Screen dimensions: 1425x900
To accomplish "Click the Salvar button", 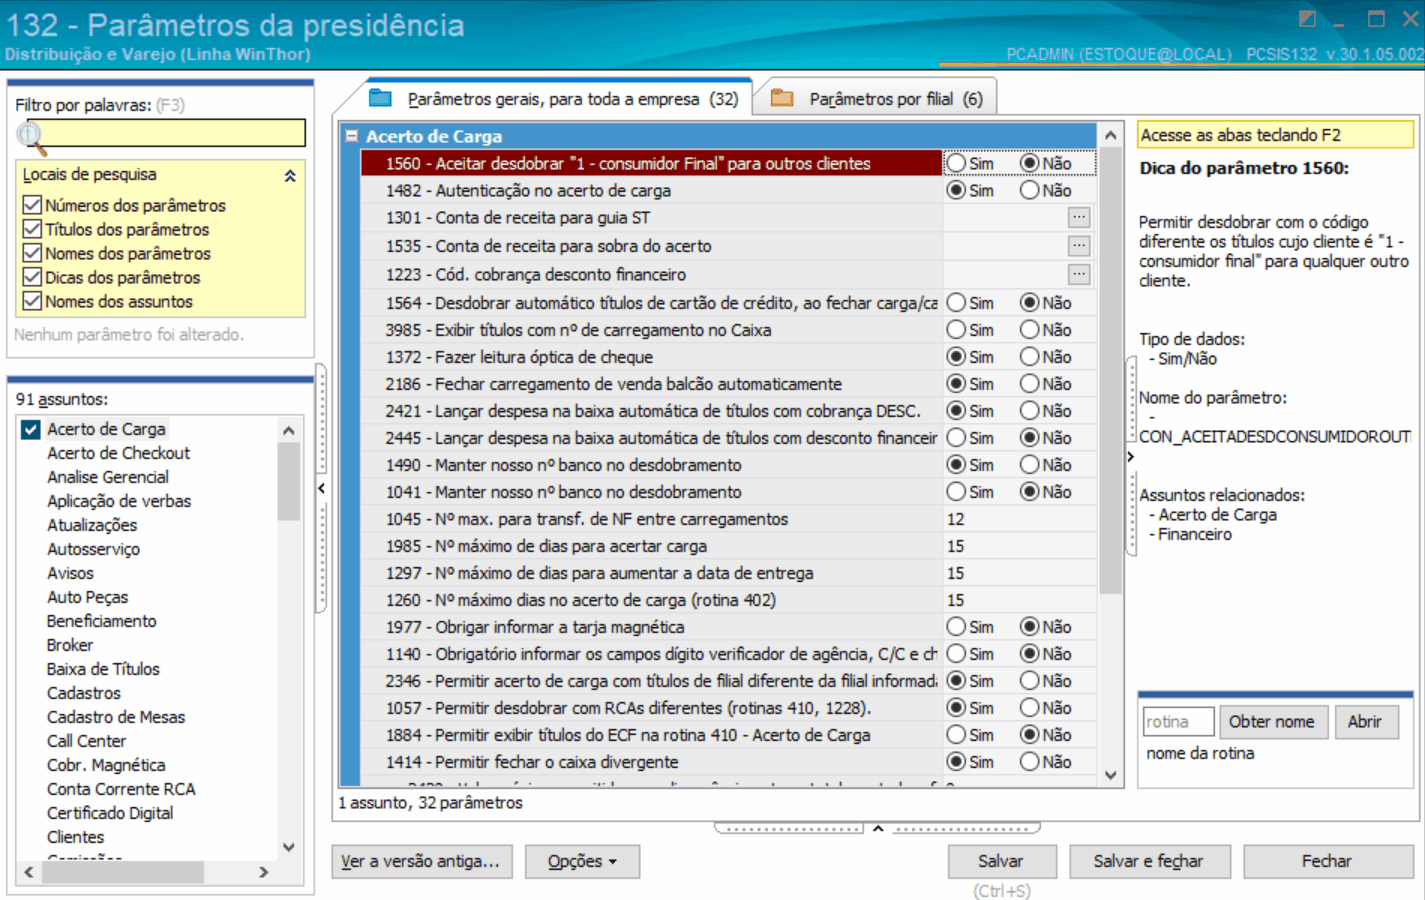I will pos(1001,861).
